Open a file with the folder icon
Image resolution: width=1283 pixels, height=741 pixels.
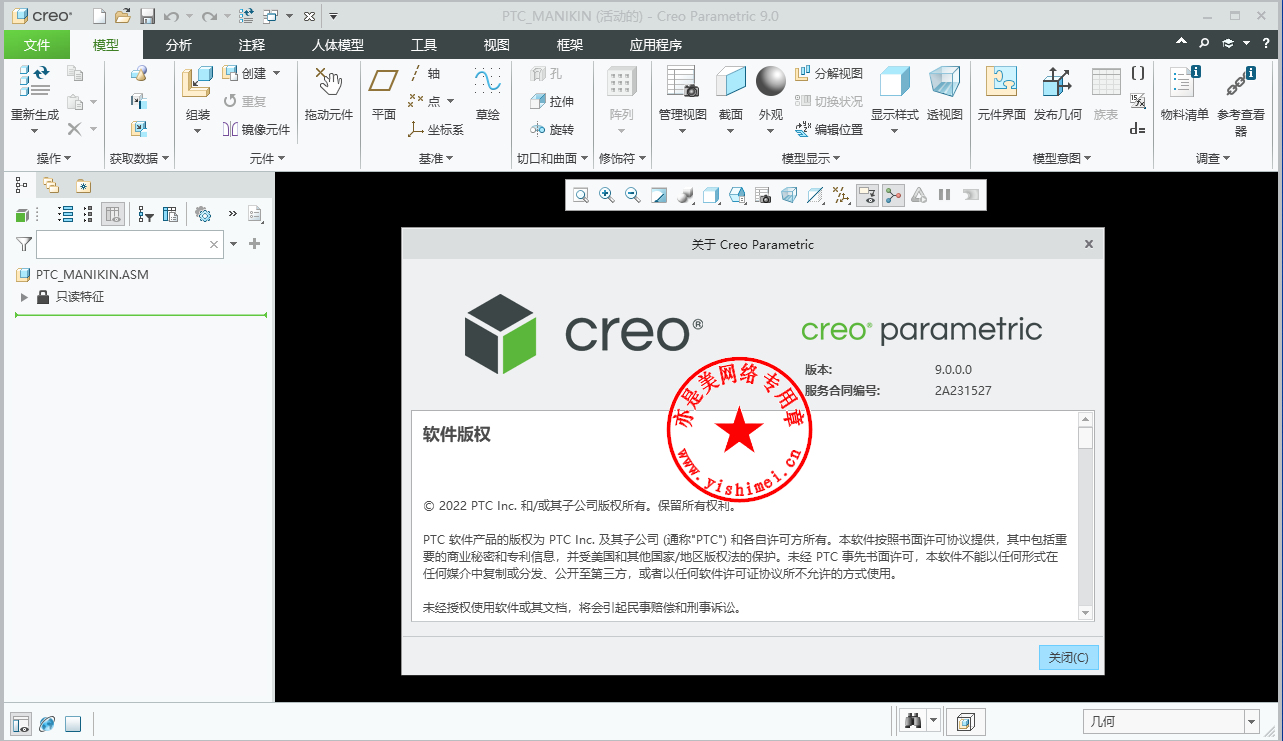(123, 16)
